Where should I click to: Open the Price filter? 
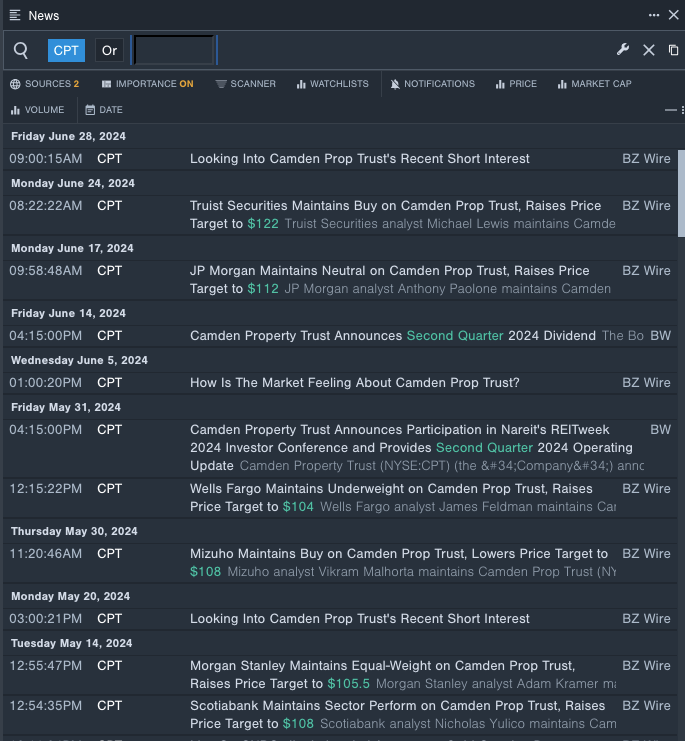(x=515, y=84)
